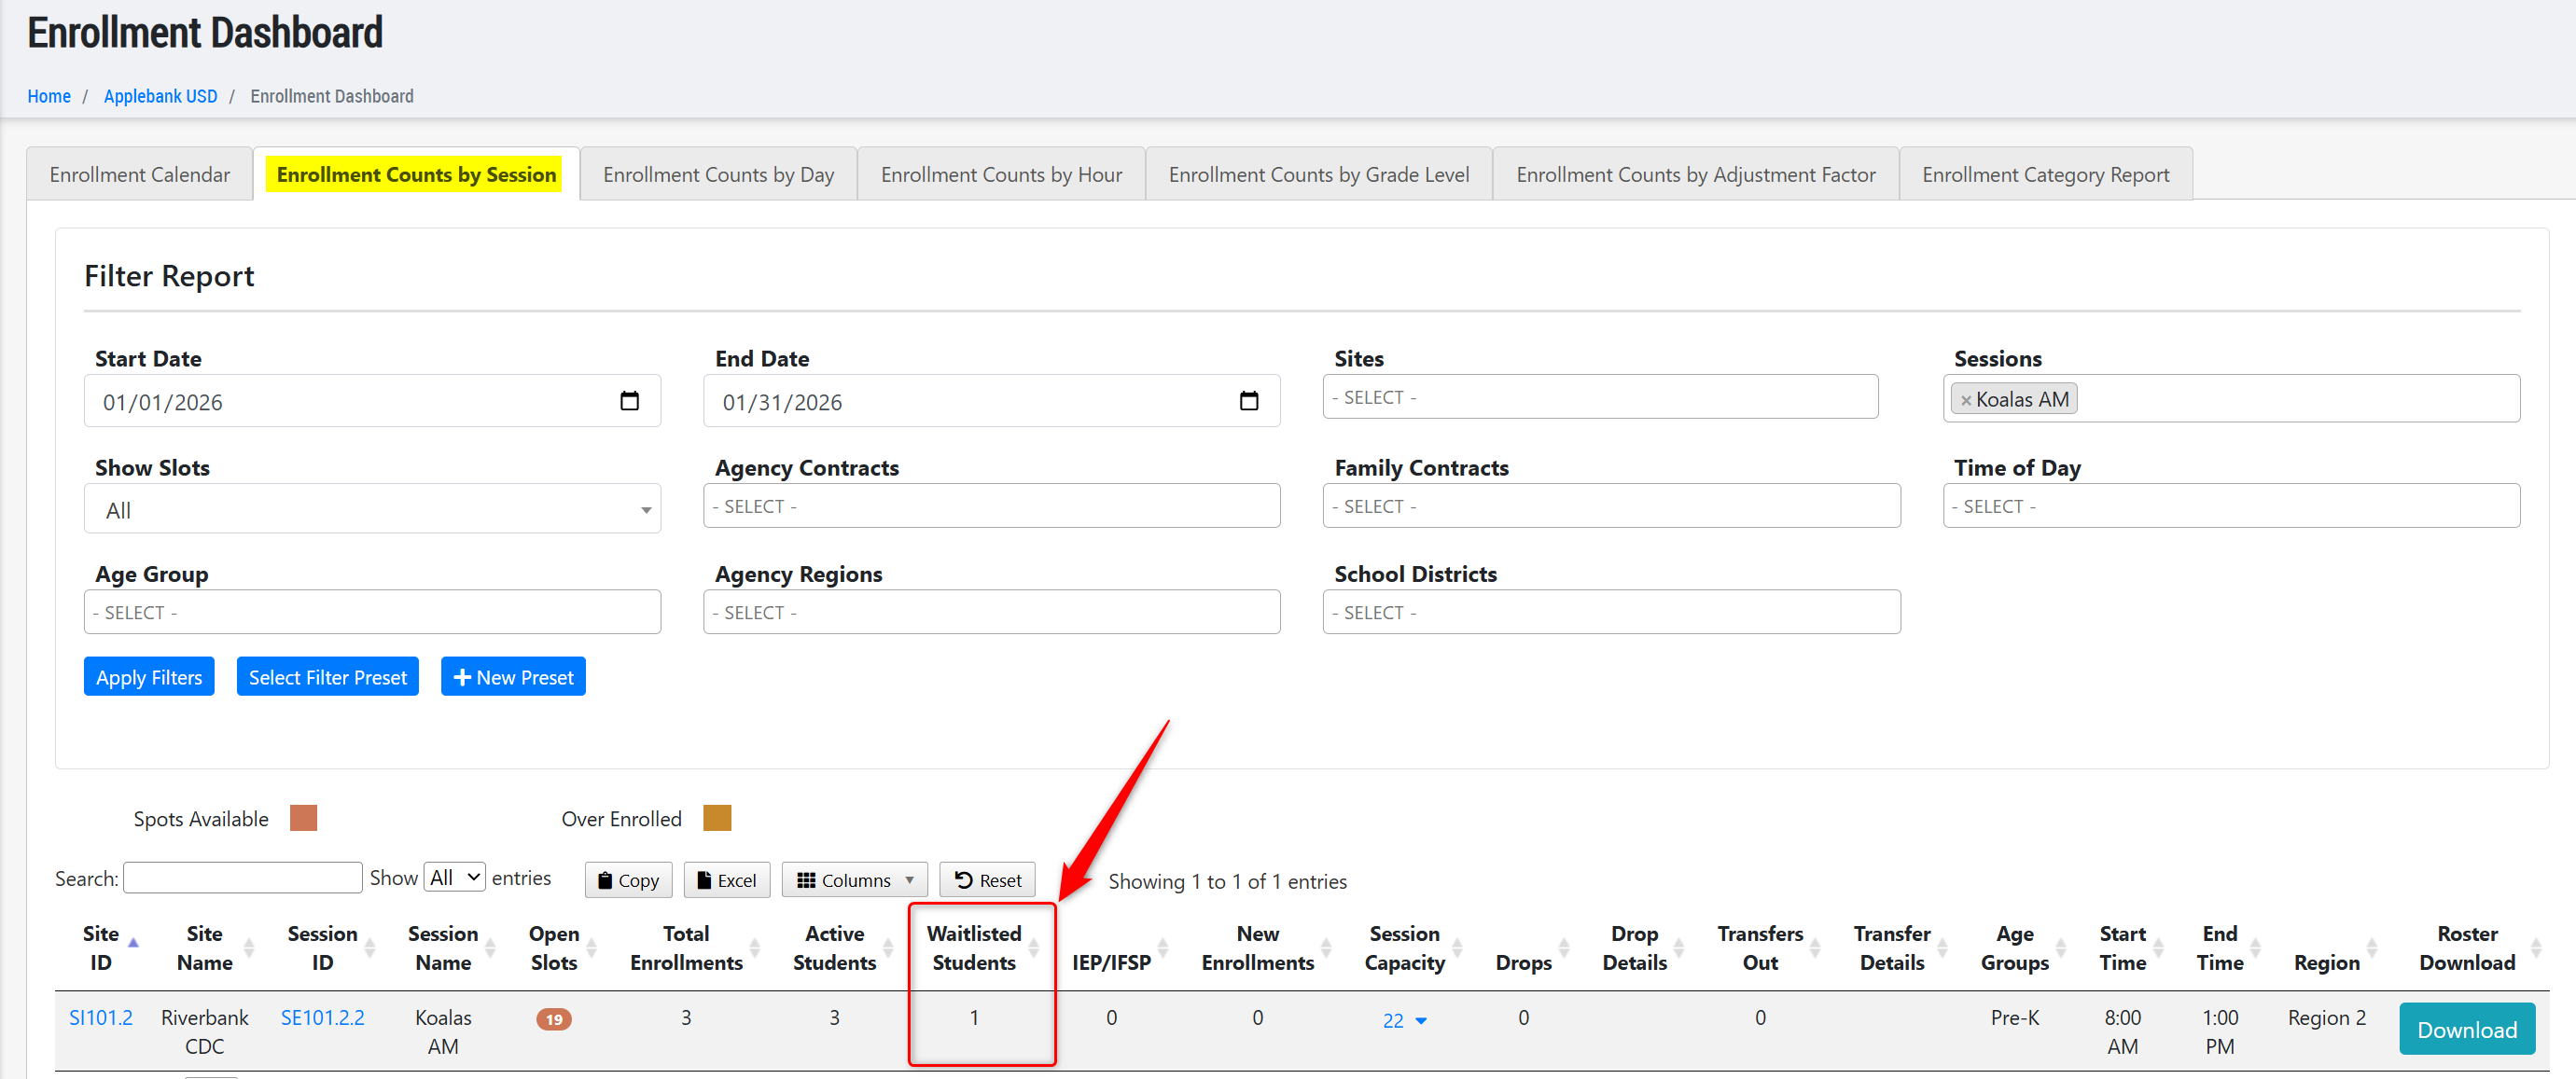Click the Copy table button
2576x1079 pixels.
(x=628, y=880)
